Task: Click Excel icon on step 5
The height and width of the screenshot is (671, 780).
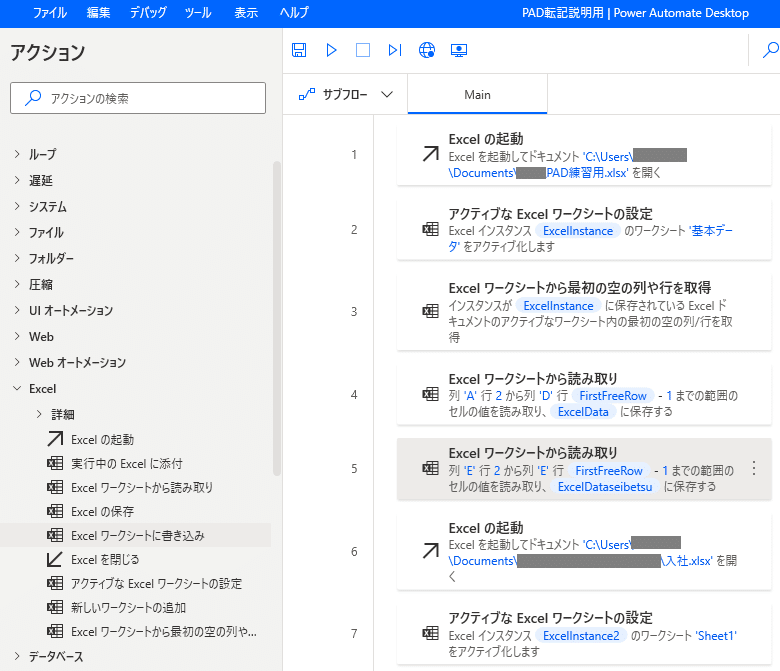Action: pos(430,469)
